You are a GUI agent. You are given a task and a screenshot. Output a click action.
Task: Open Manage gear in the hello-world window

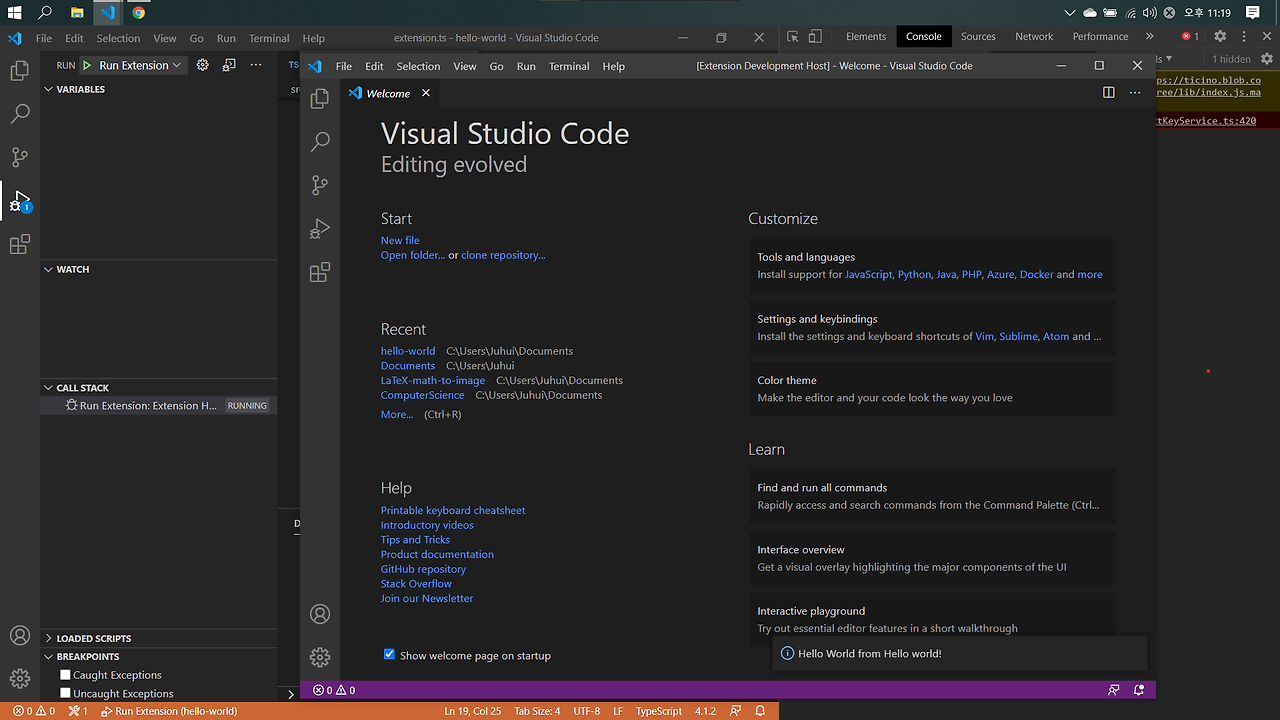20,678
